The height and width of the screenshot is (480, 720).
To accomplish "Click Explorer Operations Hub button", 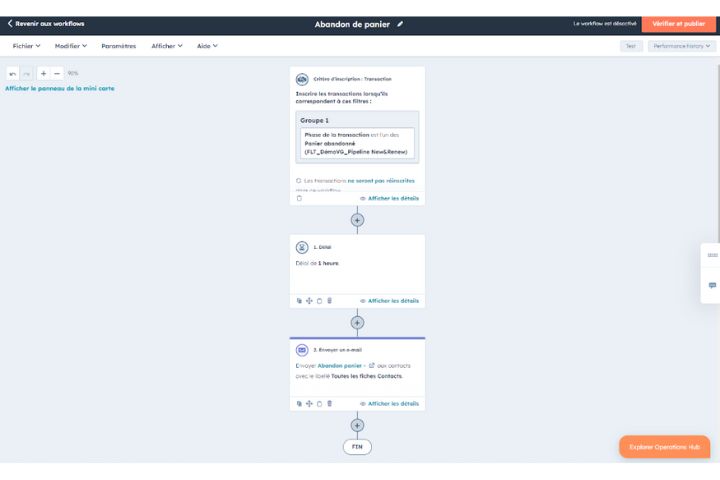I will click(x=664, y=447).
